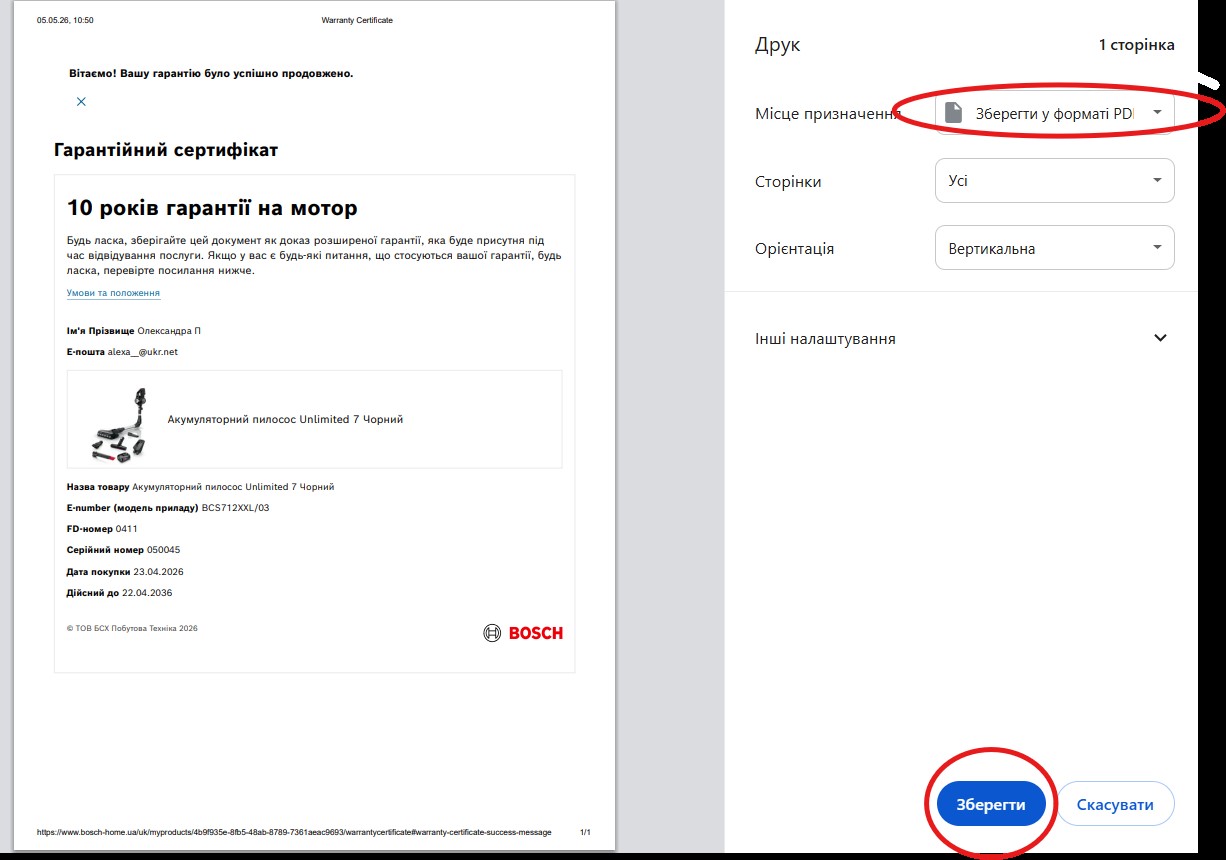Open the Умови та положення link
The width and height of the screenshot is (1226, 860).
[113, 293]
